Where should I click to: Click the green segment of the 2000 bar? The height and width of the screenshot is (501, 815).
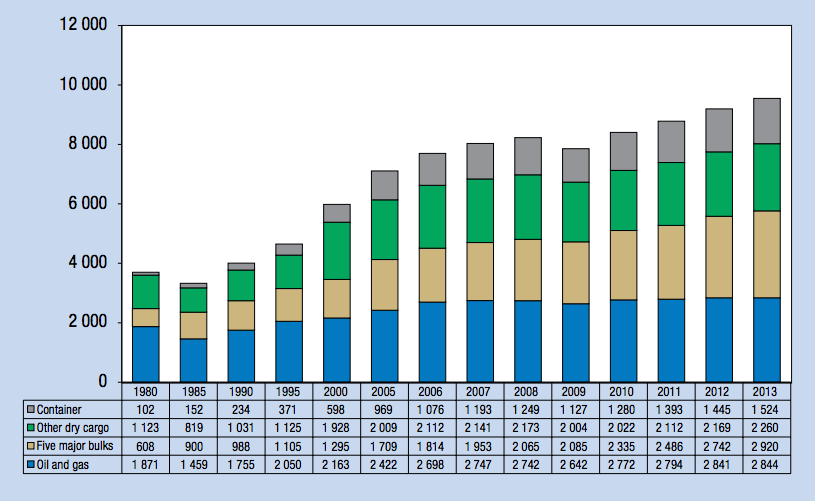tap(337, 251)
